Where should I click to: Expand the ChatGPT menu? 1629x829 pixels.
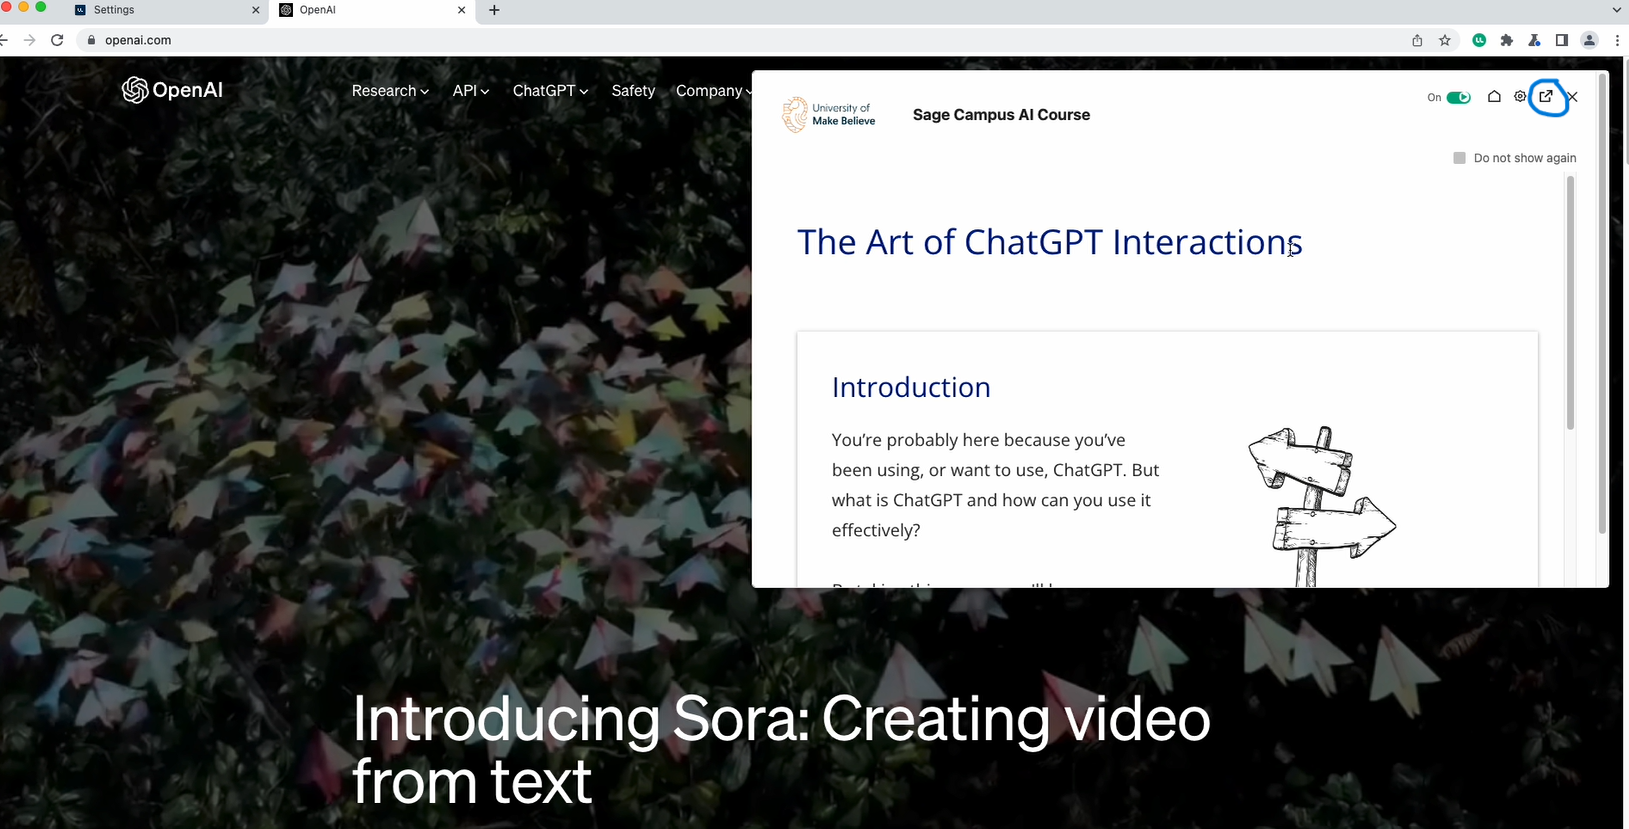[550, 90]
